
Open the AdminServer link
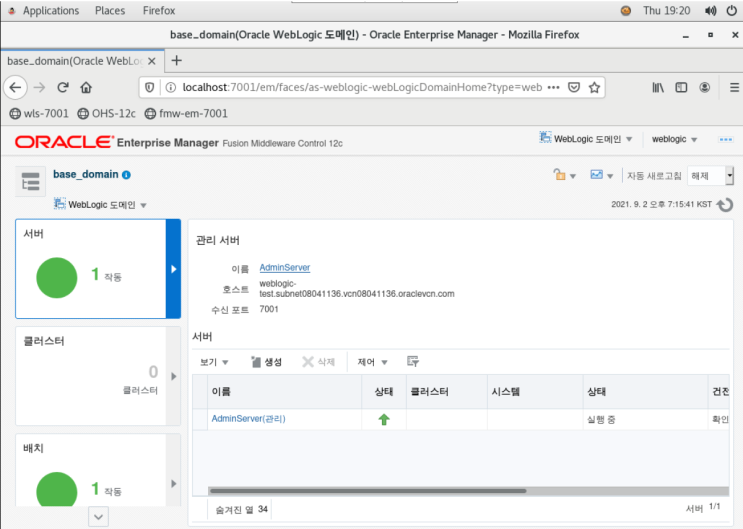click(285, 268)
